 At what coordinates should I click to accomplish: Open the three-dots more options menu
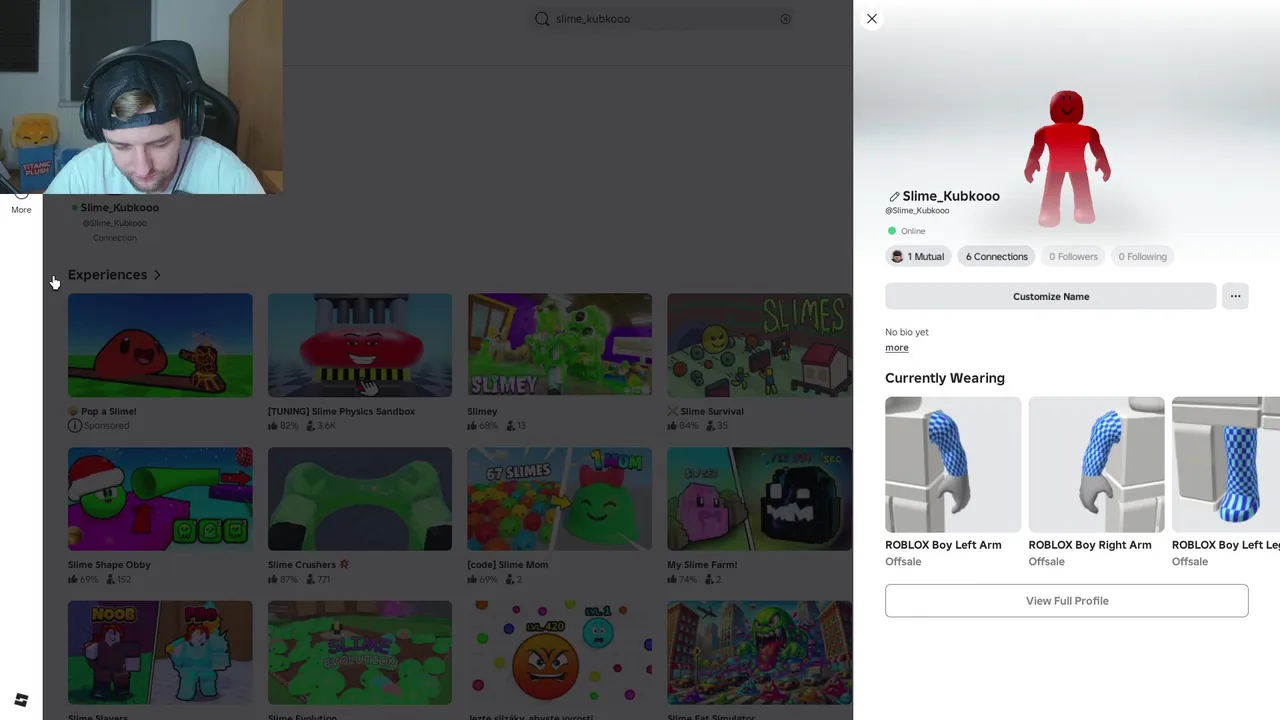pyautogui.click(x=1235, y=296)
